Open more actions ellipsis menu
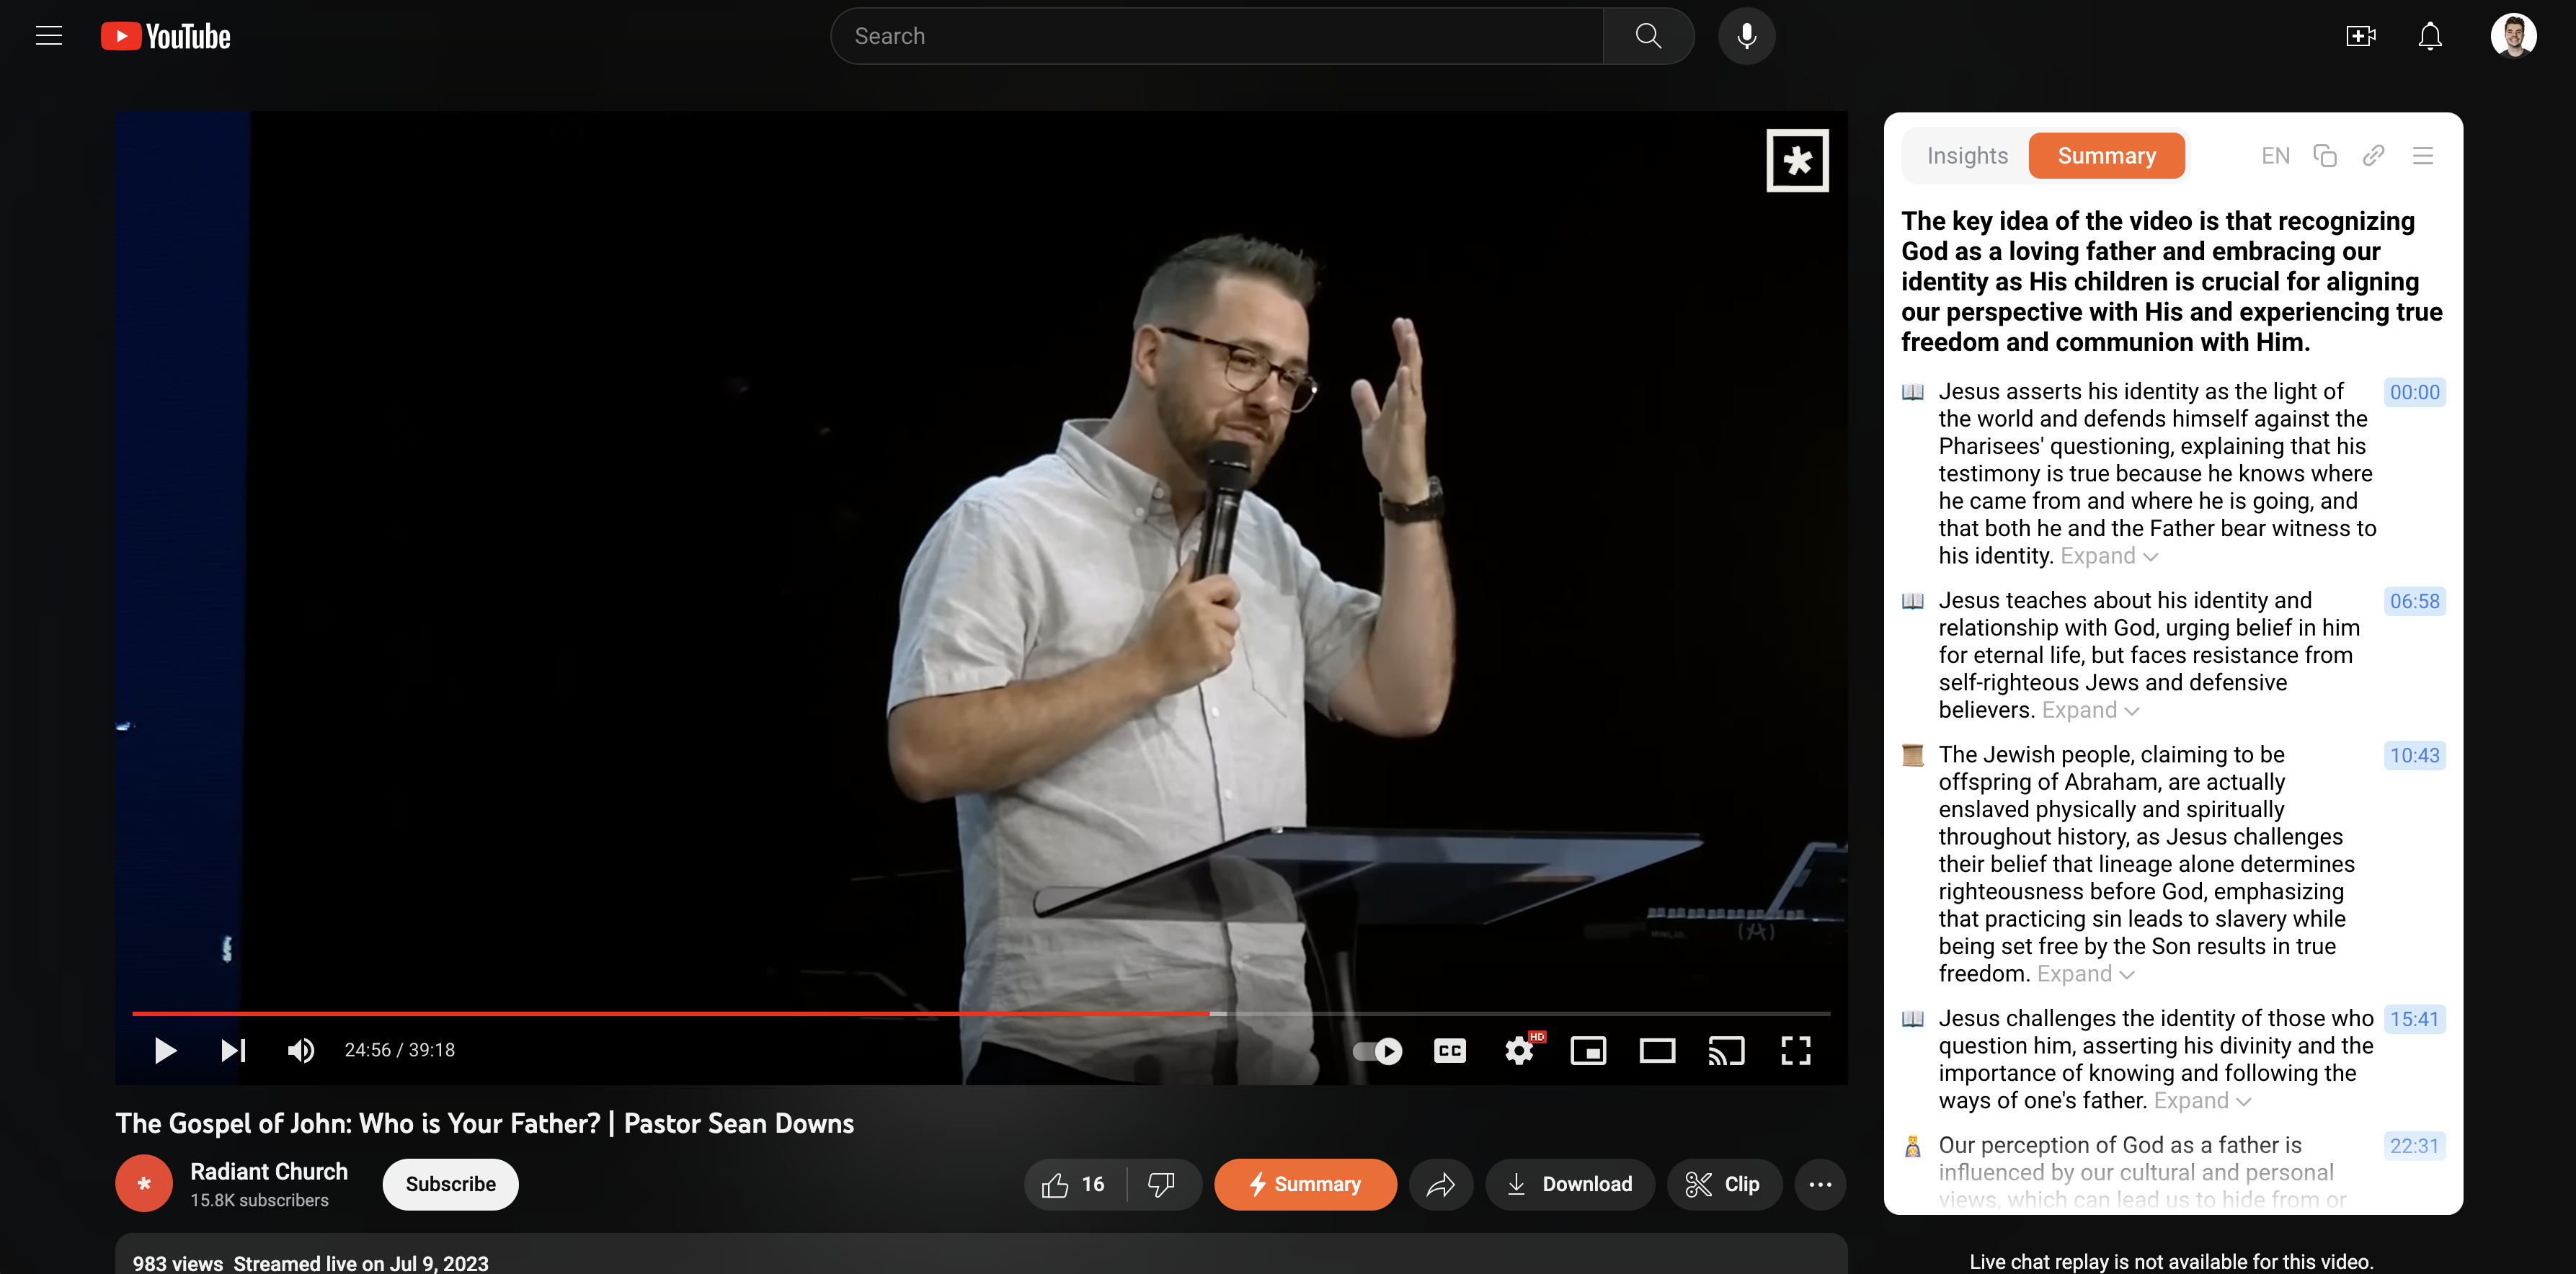This screenshot has height=1274, width=2576. (x=1820, y=1184)
